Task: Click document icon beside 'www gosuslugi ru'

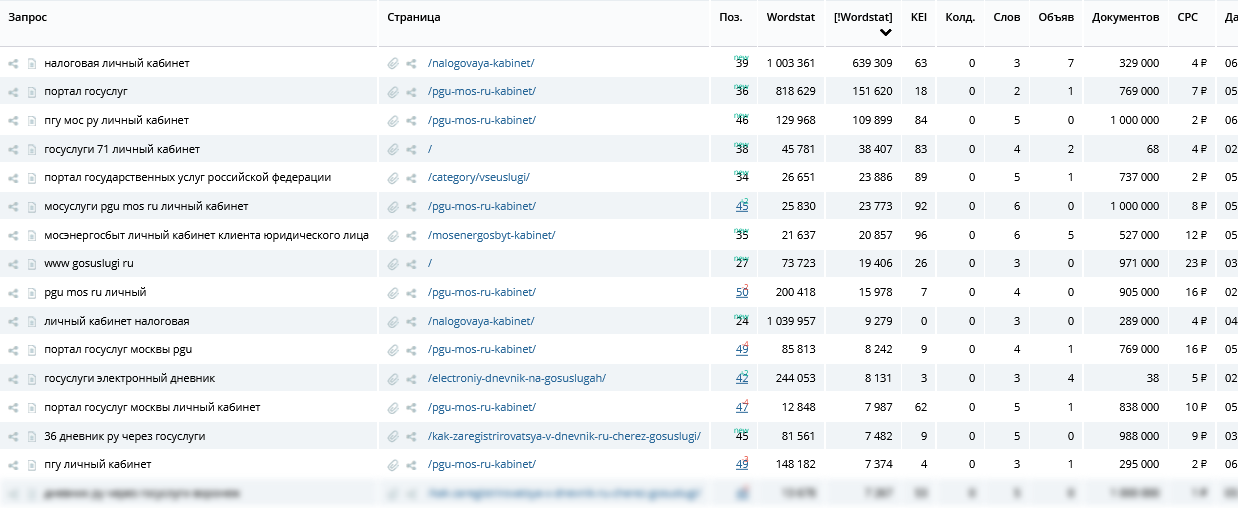Action: (x=32, y=264)
